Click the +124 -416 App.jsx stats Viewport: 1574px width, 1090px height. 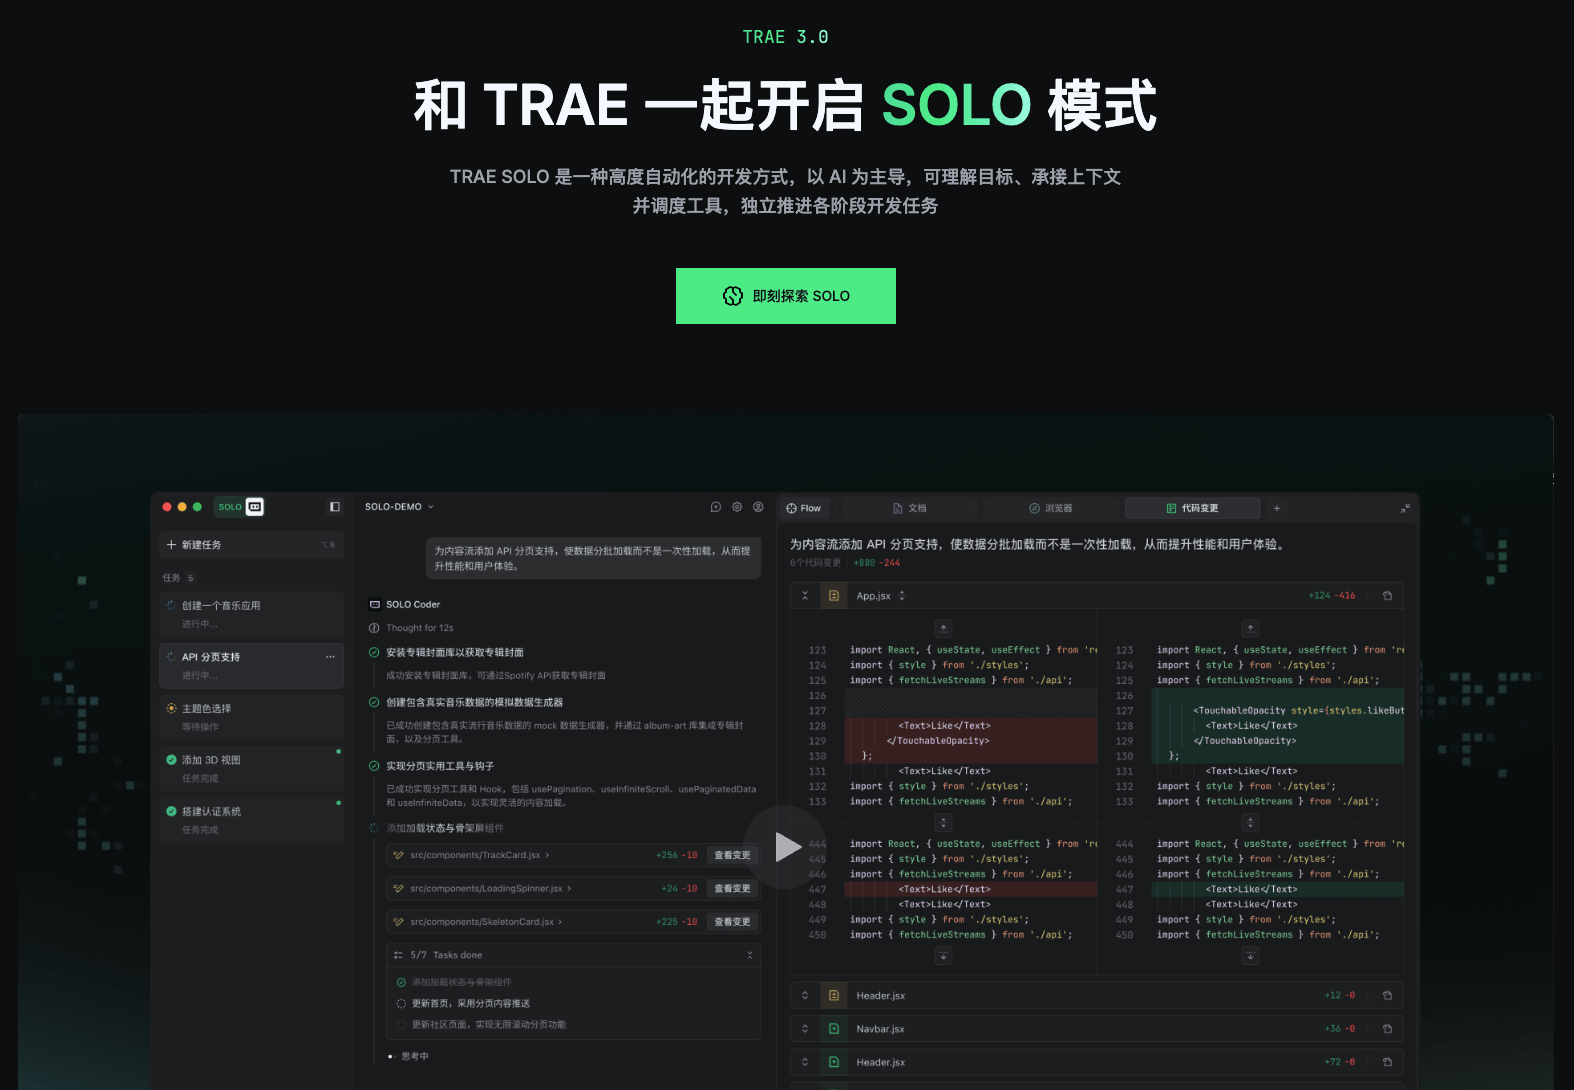pos(1332,595)
